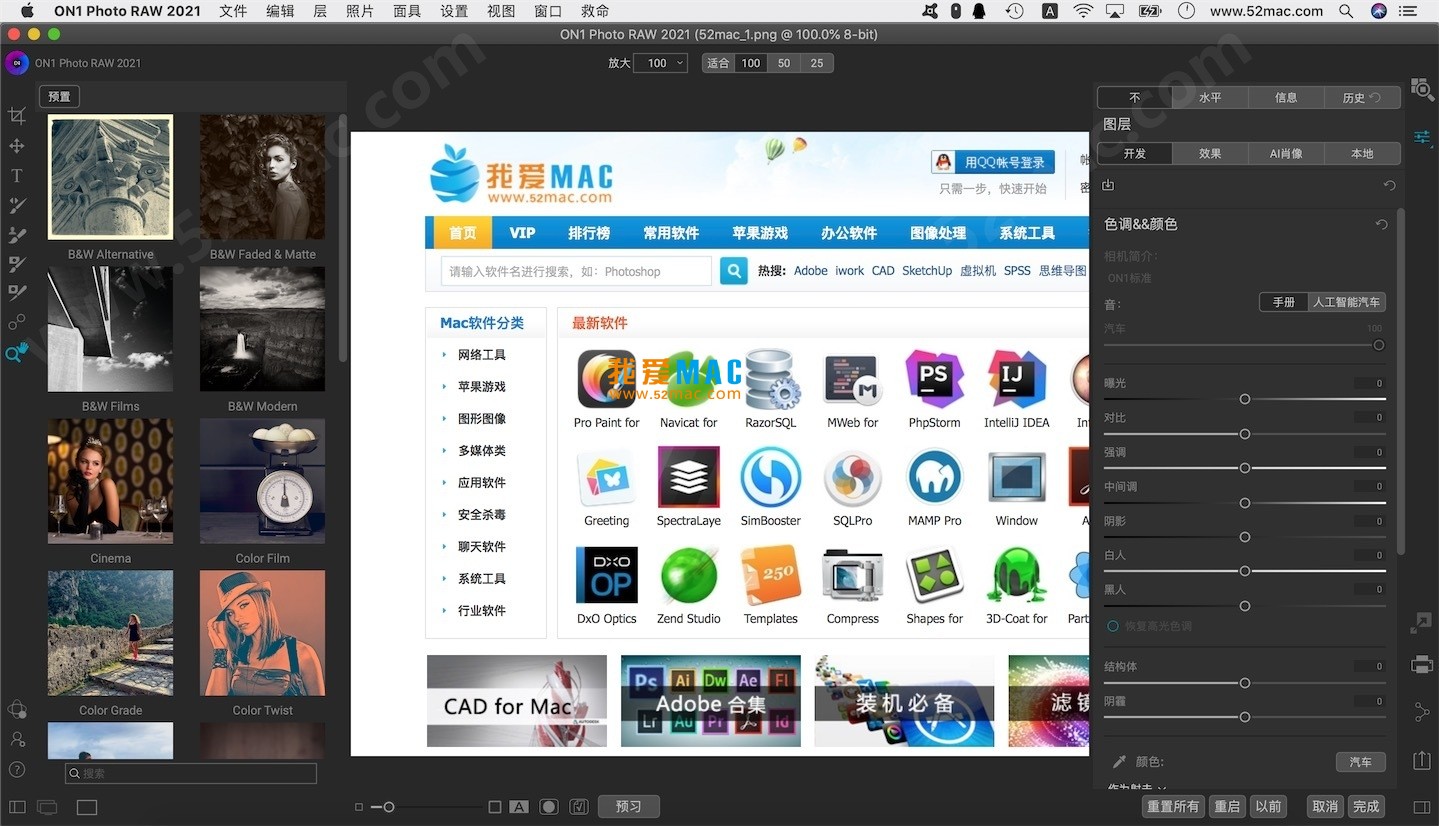The height and width of the screenshot is (826, 1439).
Task: Open Spotlight search in the macOS menu bar
Action: point(1346,11)
